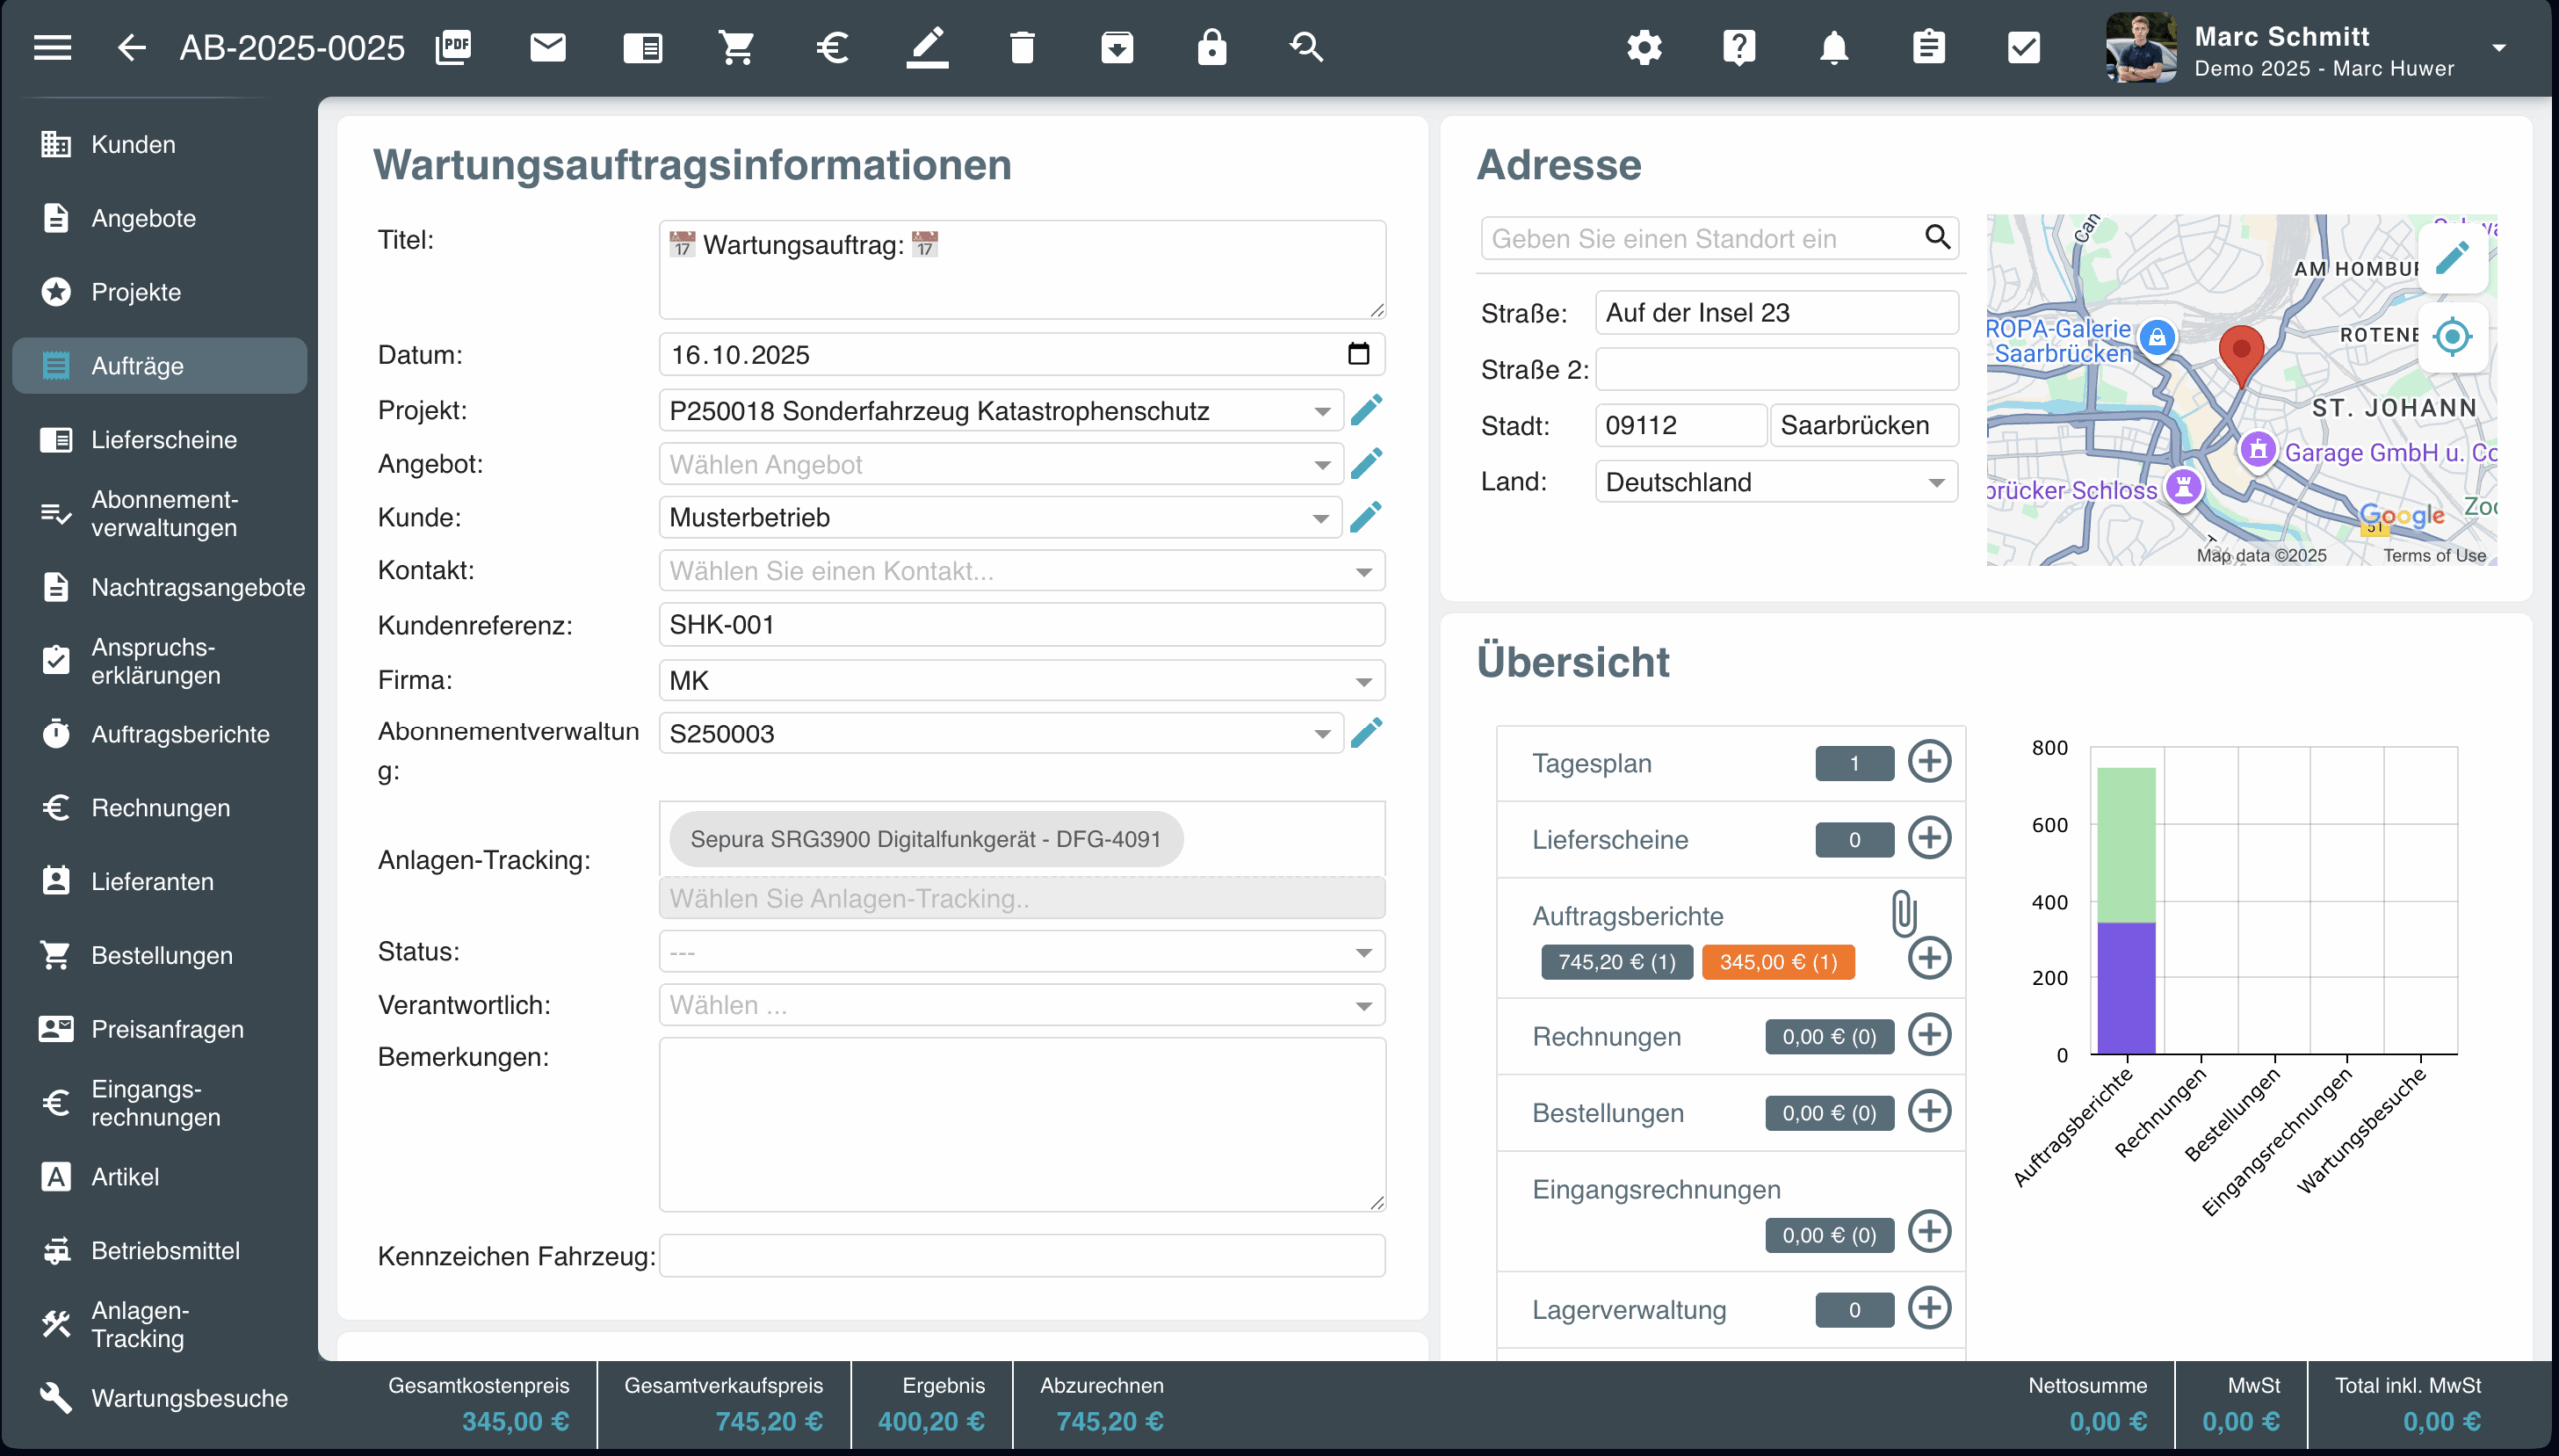Click the orange 345,00 € badge

tap(1778, 962)
